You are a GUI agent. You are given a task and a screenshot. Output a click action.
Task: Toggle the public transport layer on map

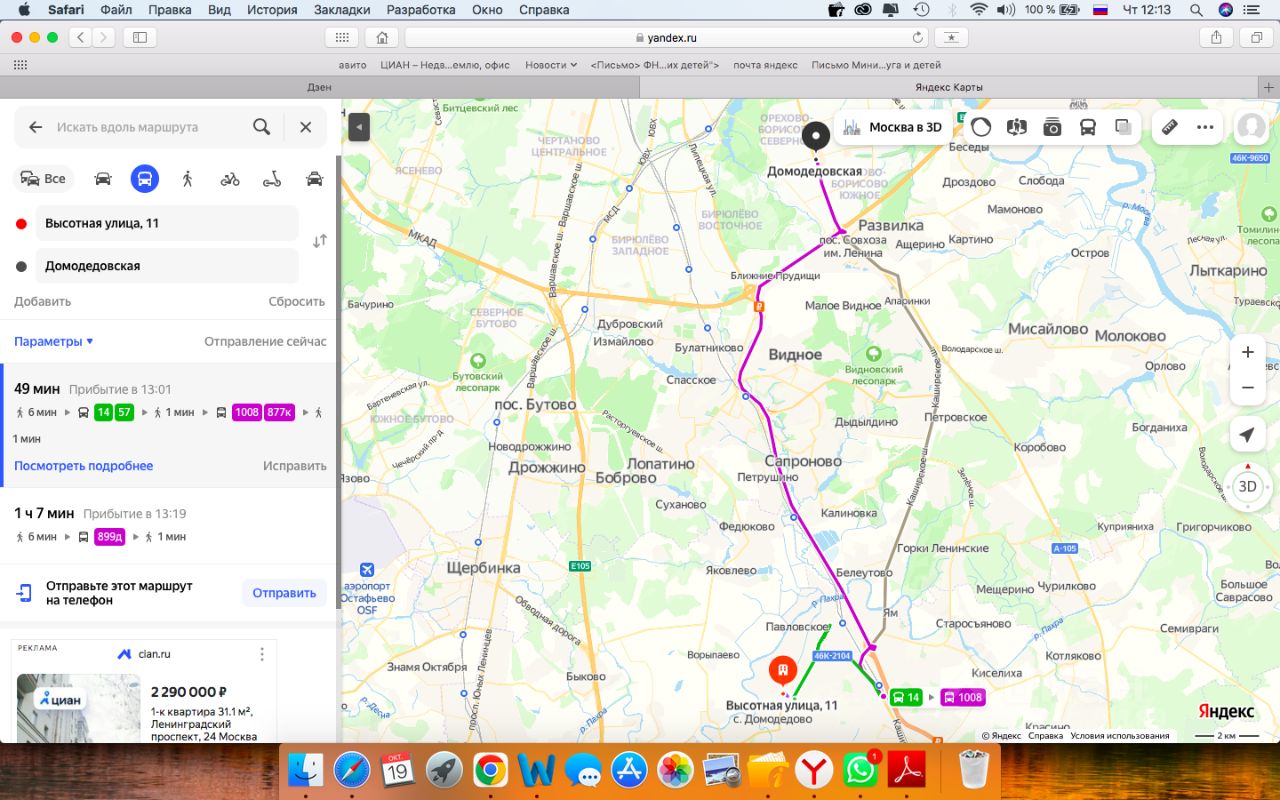click(1087, 127)
